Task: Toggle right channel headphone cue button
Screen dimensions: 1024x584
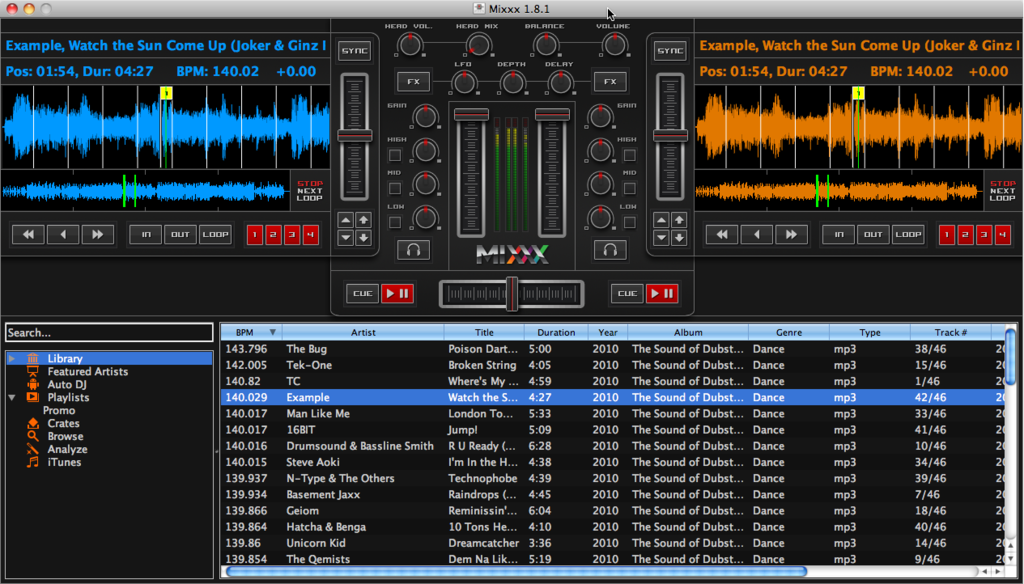Action: [x=610, y=250]
